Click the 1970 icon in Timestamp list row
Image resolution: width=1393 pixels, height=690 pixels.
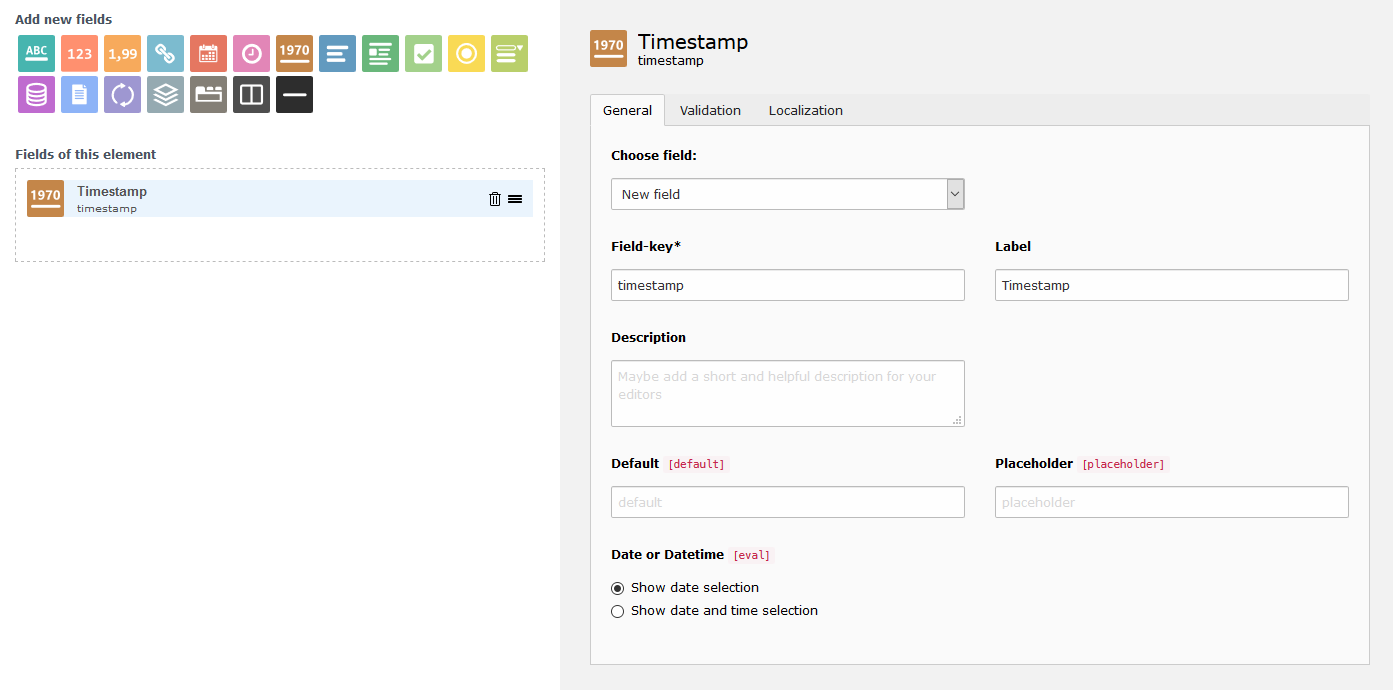point(45,198)
